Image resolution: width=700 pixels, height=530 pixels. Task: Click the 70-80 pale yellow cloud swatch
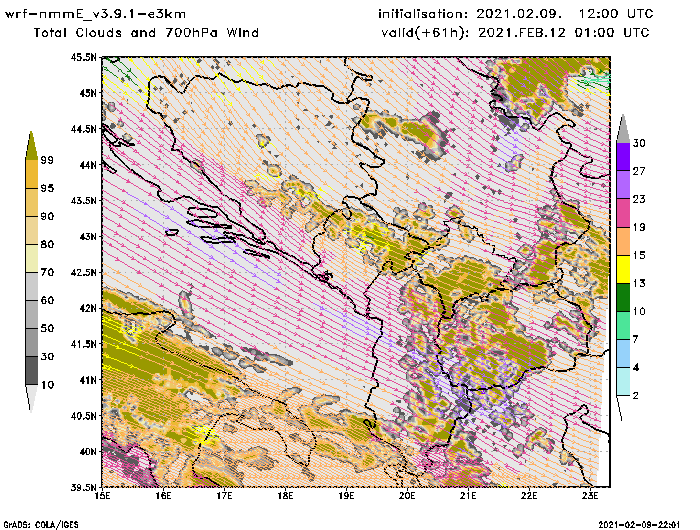click(32, 259)
